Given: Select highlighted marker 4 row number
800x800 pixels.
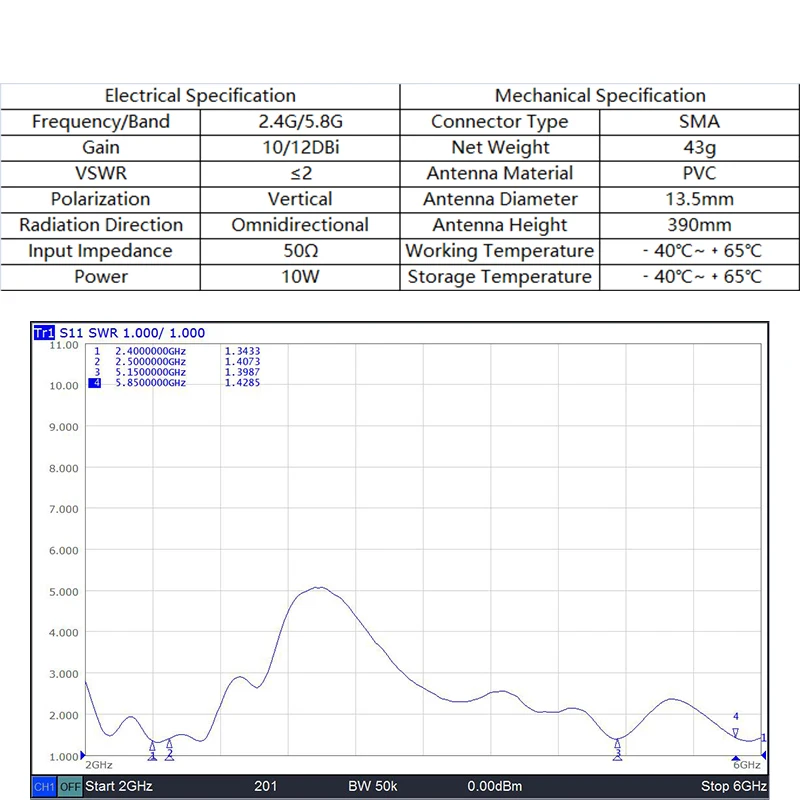Looking at the screenshot, I should [x=95, y=383].
